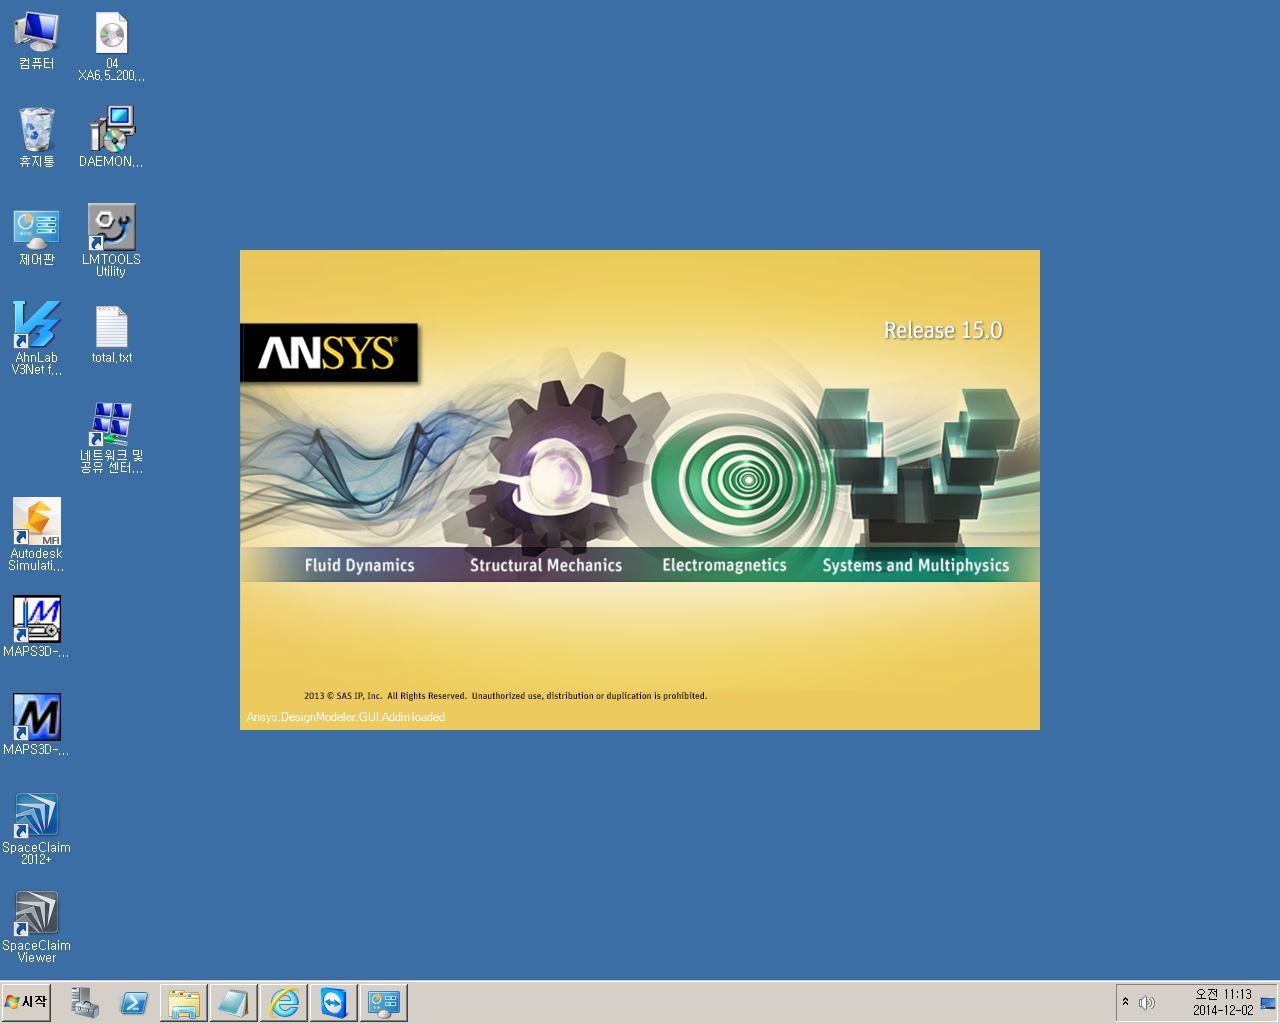Open 네트워크 및 공유 센터 shortcut

(x=111, y=438)
